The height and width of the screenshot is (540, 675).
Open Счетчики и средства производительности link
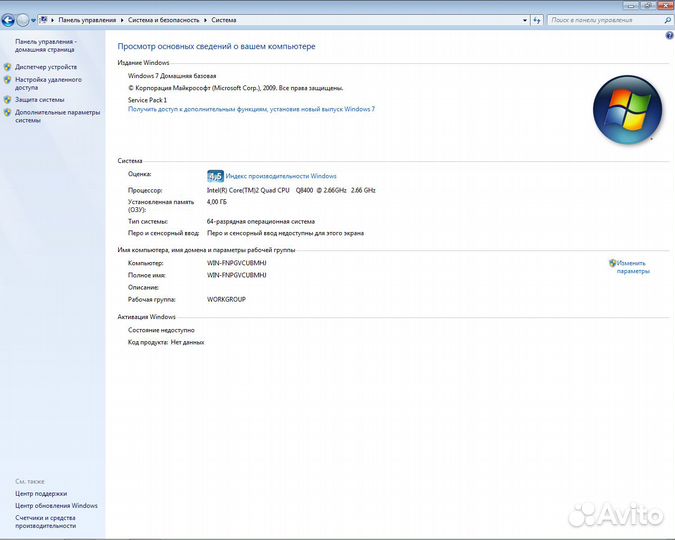click(45, 522)
